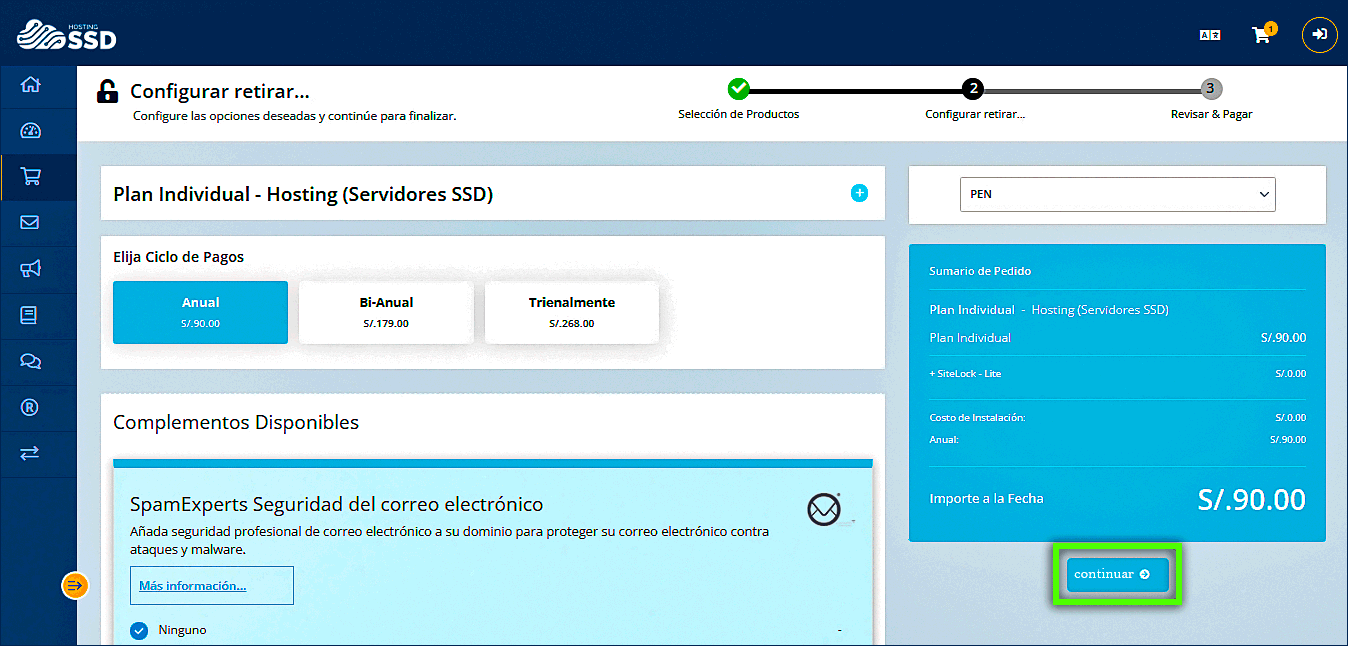Select the domain registration ® icon
The height and width of the screenshot is (646, 1348).
[30, 407]
